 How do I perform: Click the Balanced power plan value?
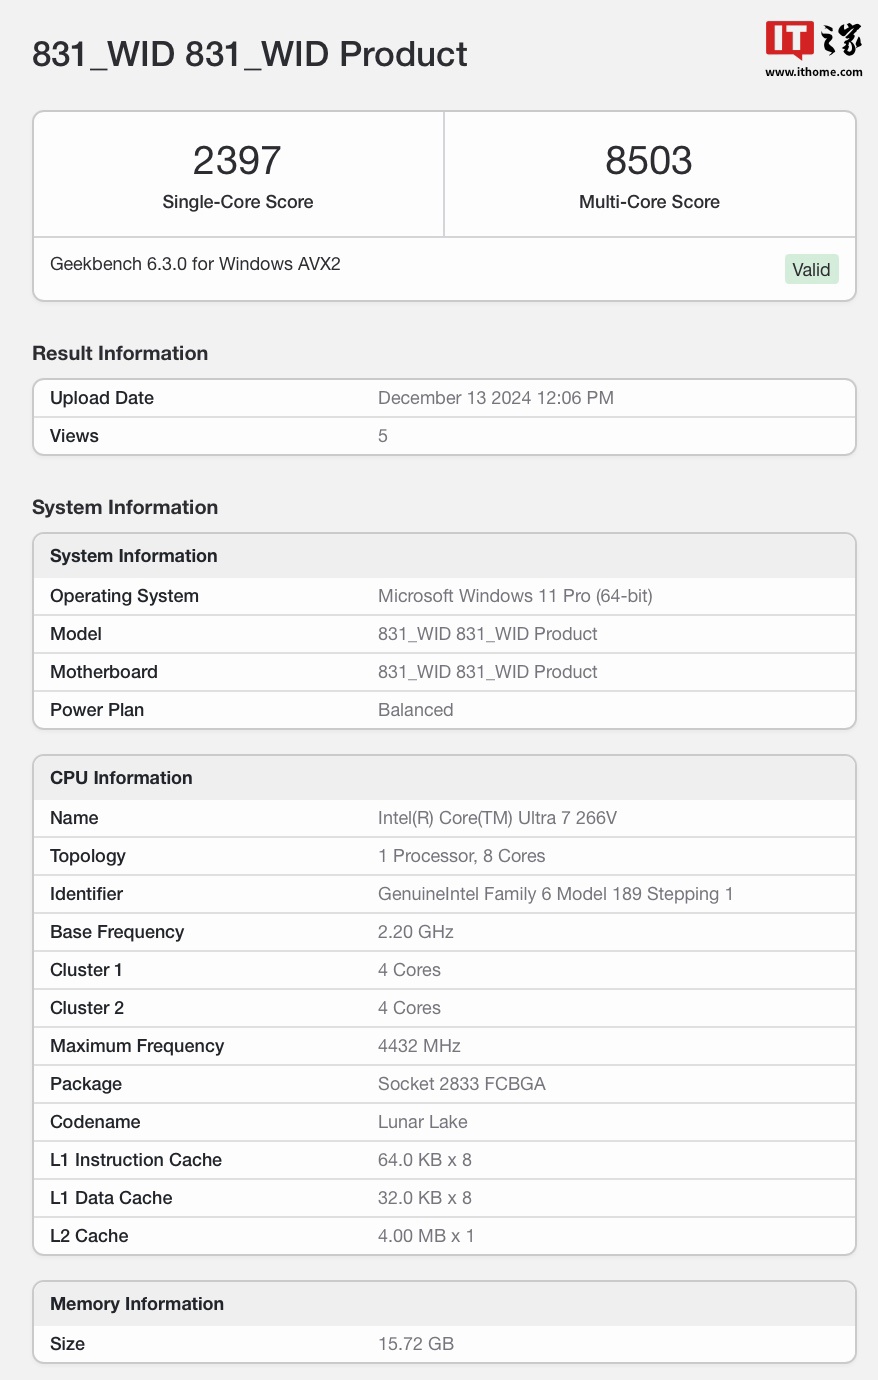point(416,710)
